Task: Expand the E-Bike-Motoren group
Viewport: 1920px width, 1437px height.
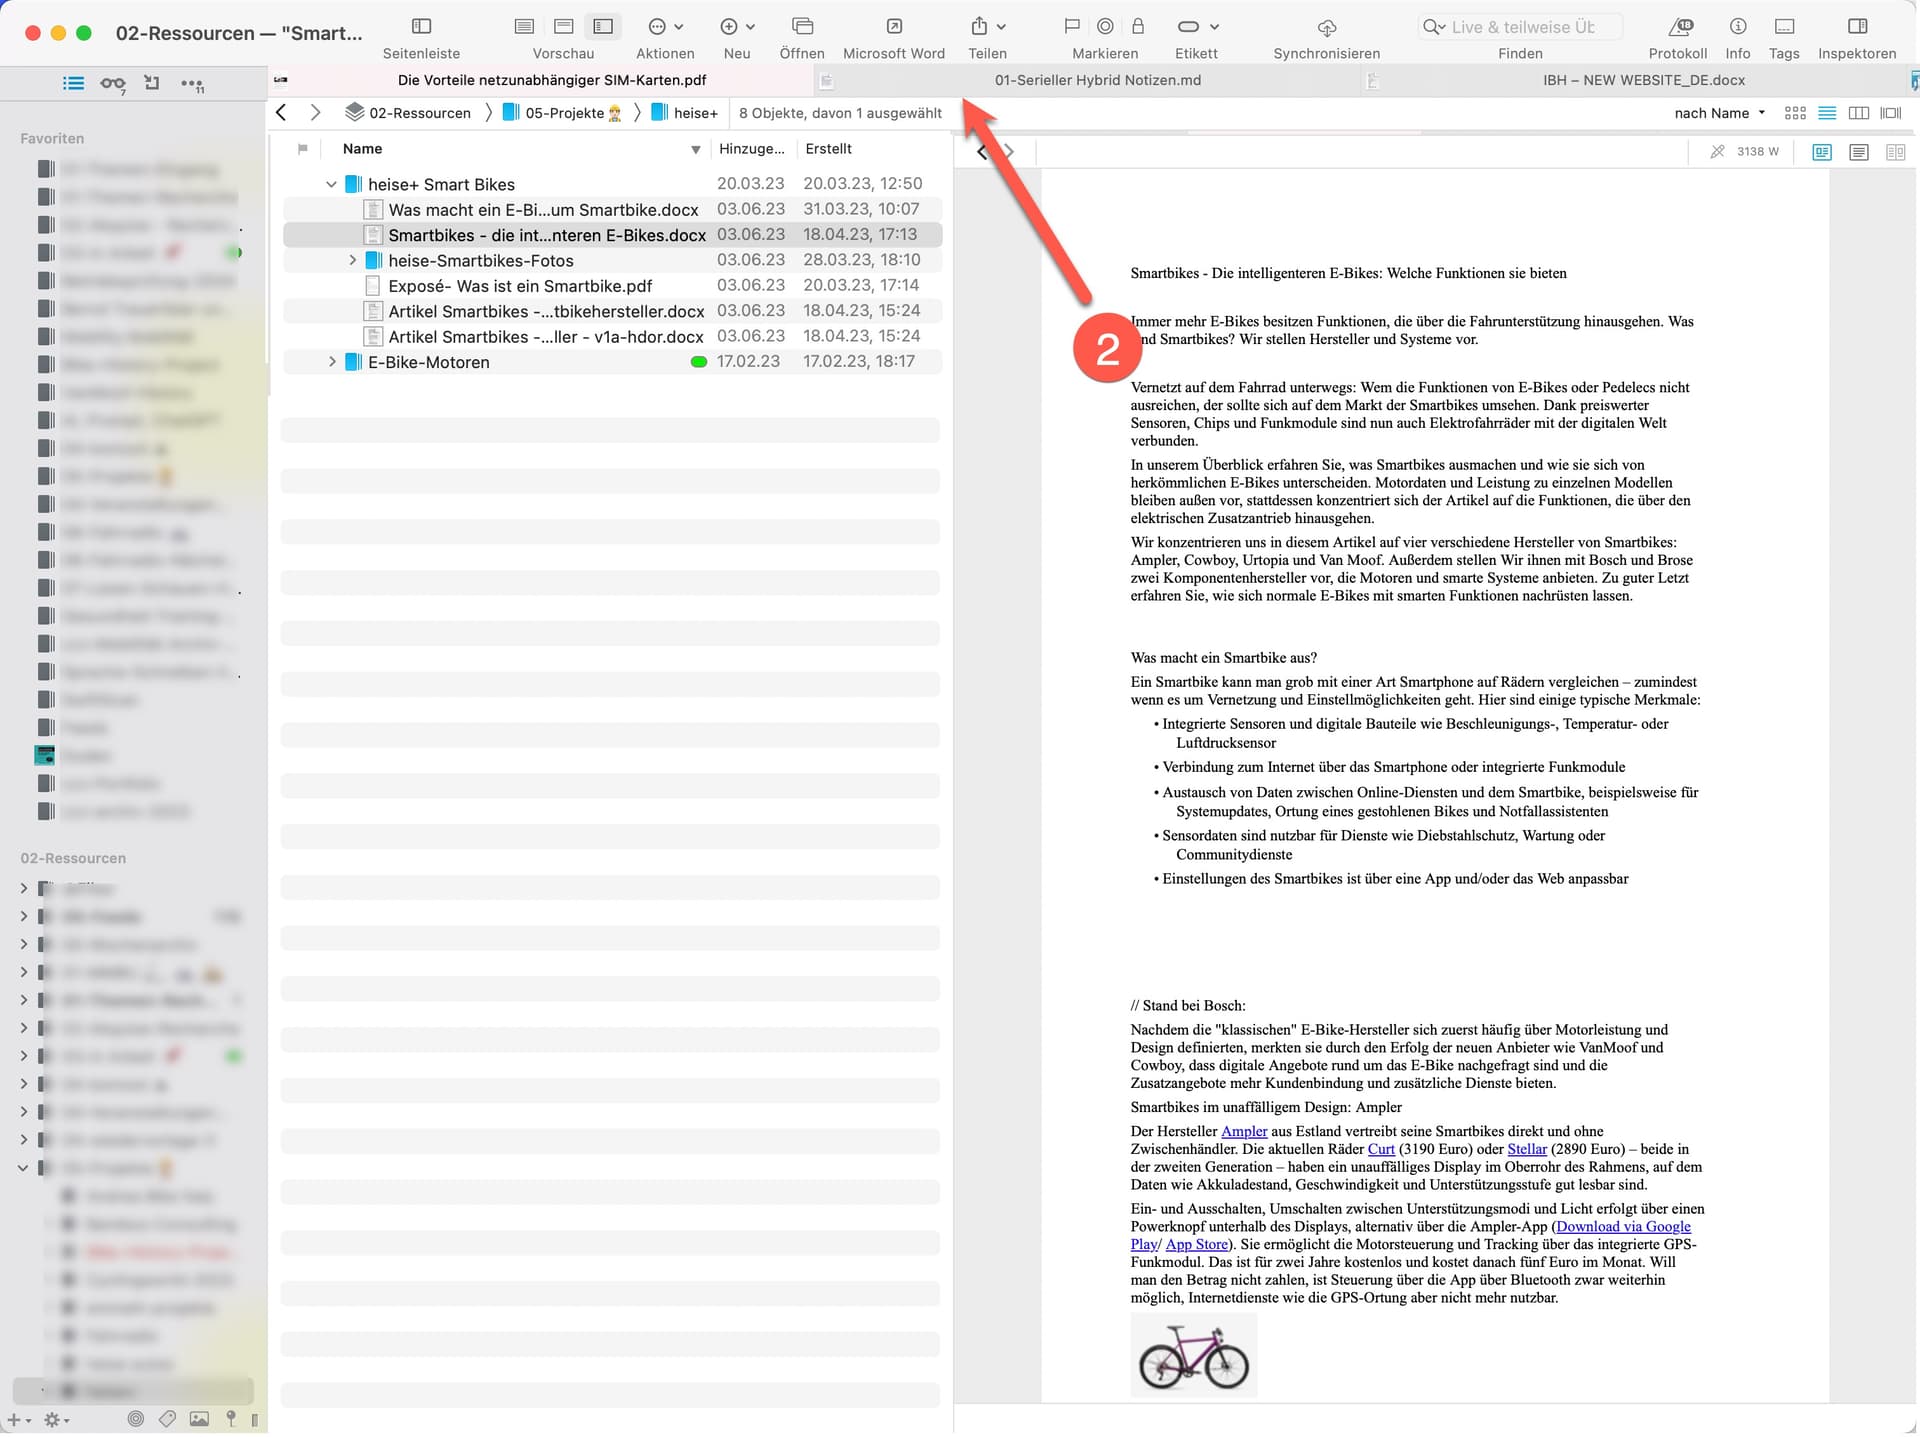Action: pos(331,362)
